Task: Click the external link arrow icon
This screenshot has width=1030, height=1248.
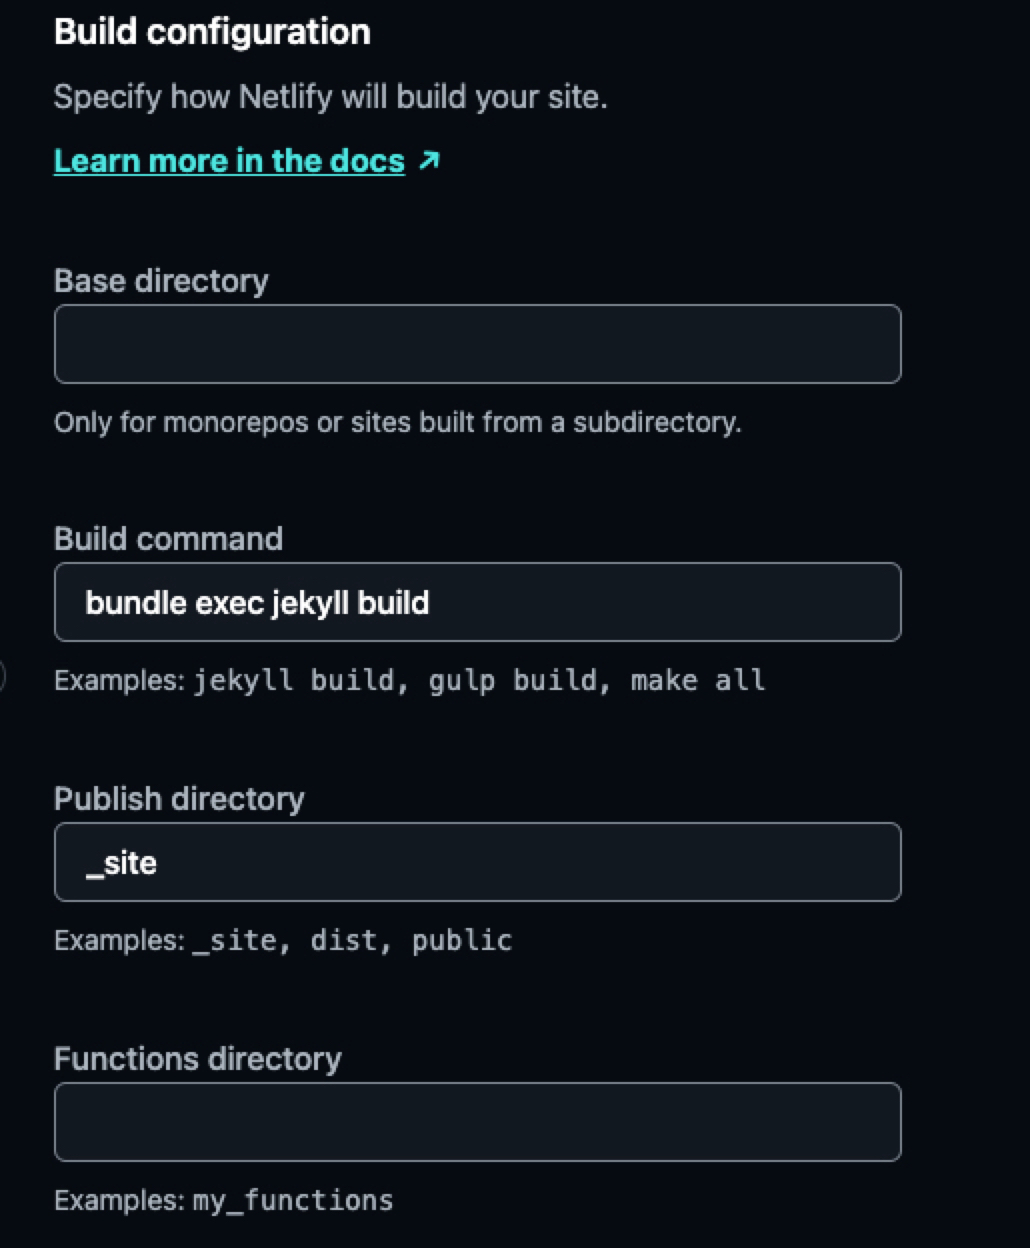Action: pos(431,159)
